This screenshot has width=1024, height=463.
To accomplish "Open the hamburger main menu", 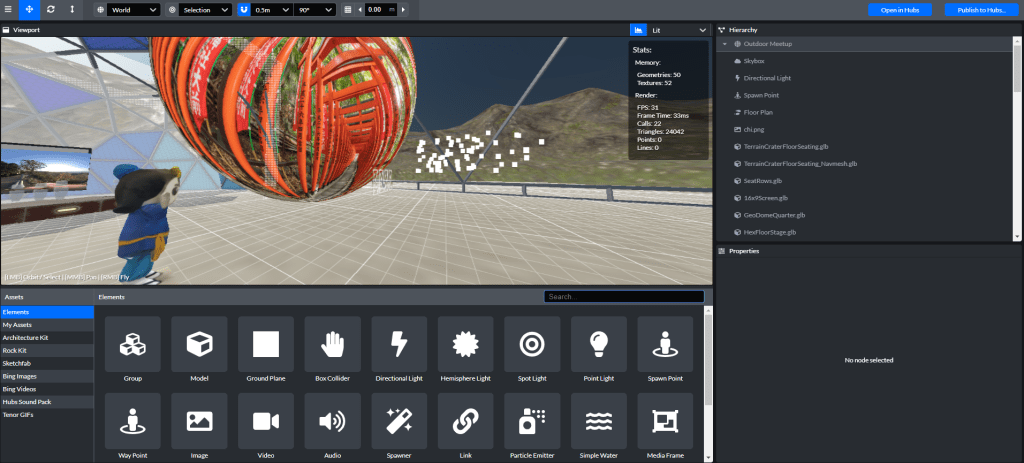I will coord(8,9).
